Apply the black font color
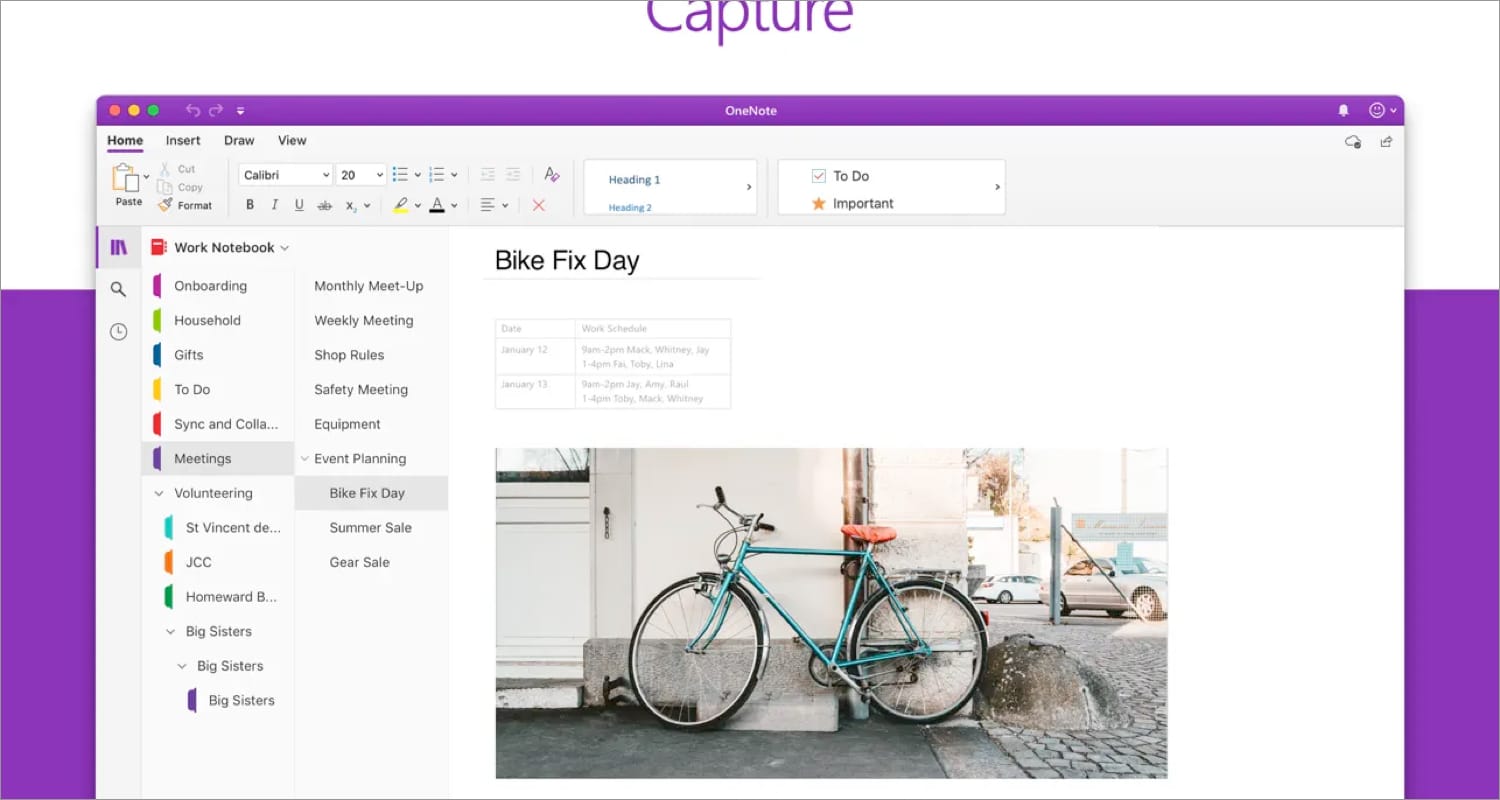The height and width of the screenshot is (800, 1500). 437,205
